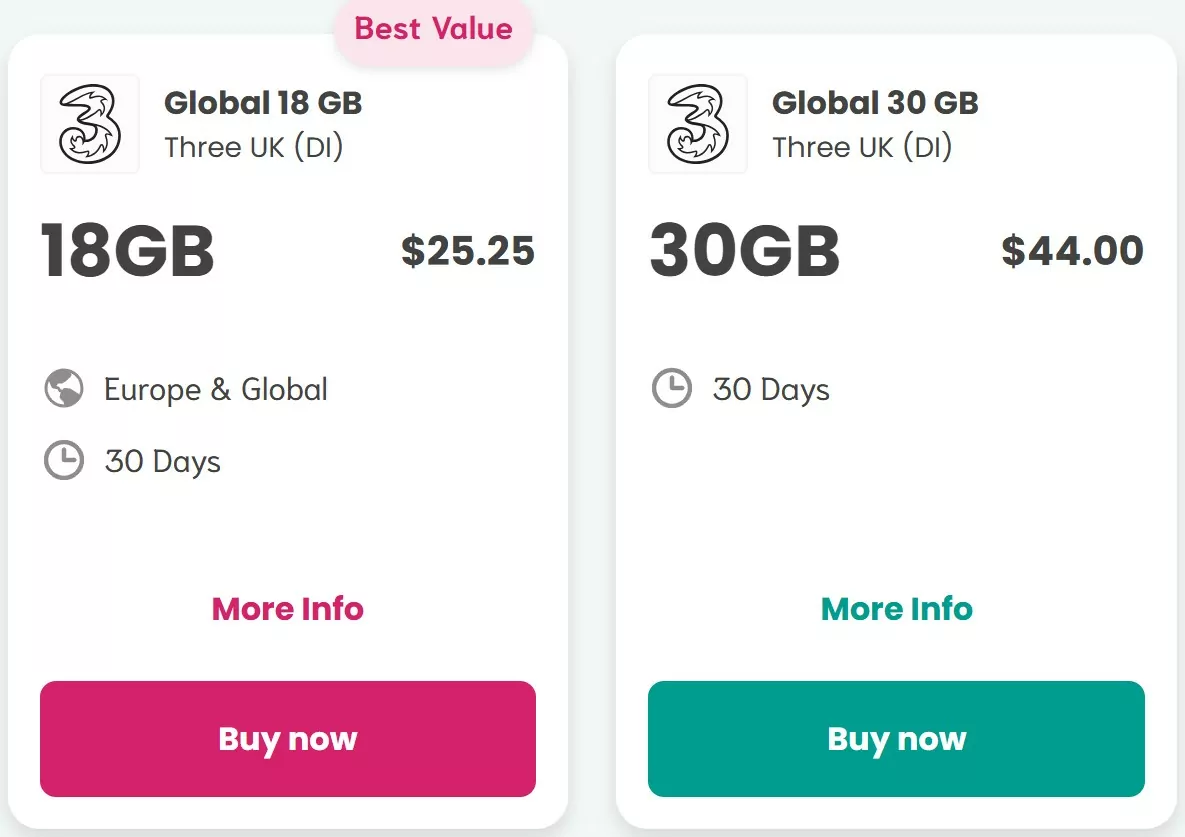
Task: Click the clock icon on the 18 GB plan
Action: [x=63, y=460]
